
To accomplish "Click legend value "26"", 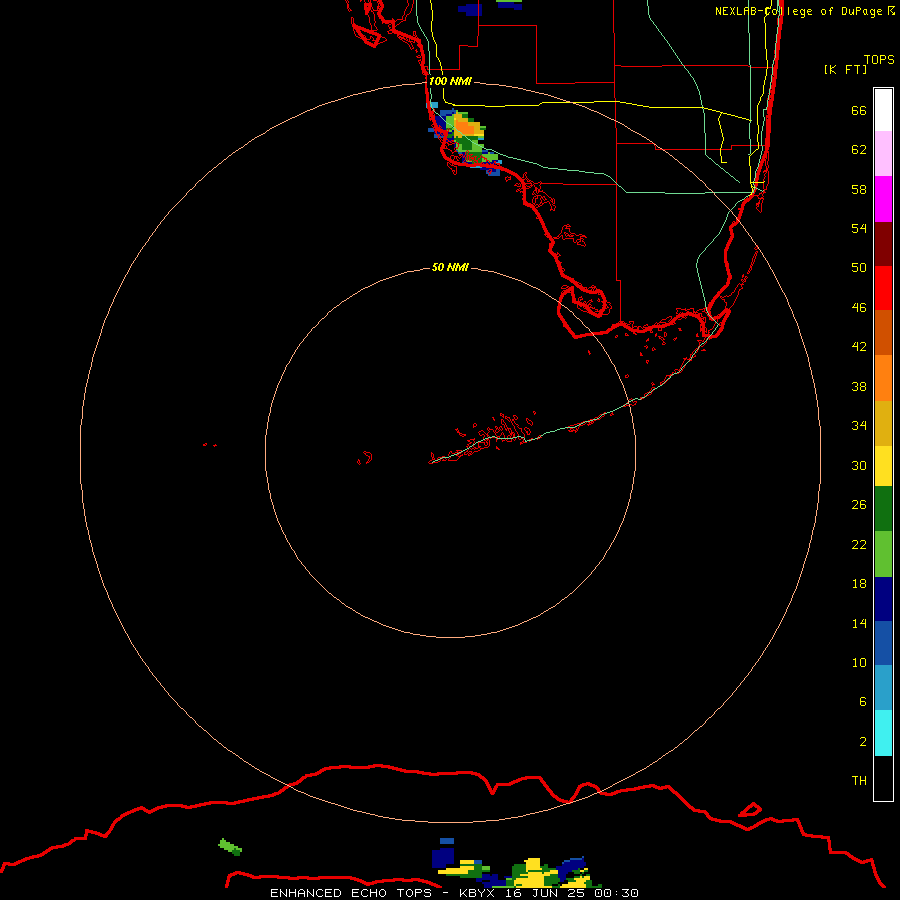I will [859, 505].
